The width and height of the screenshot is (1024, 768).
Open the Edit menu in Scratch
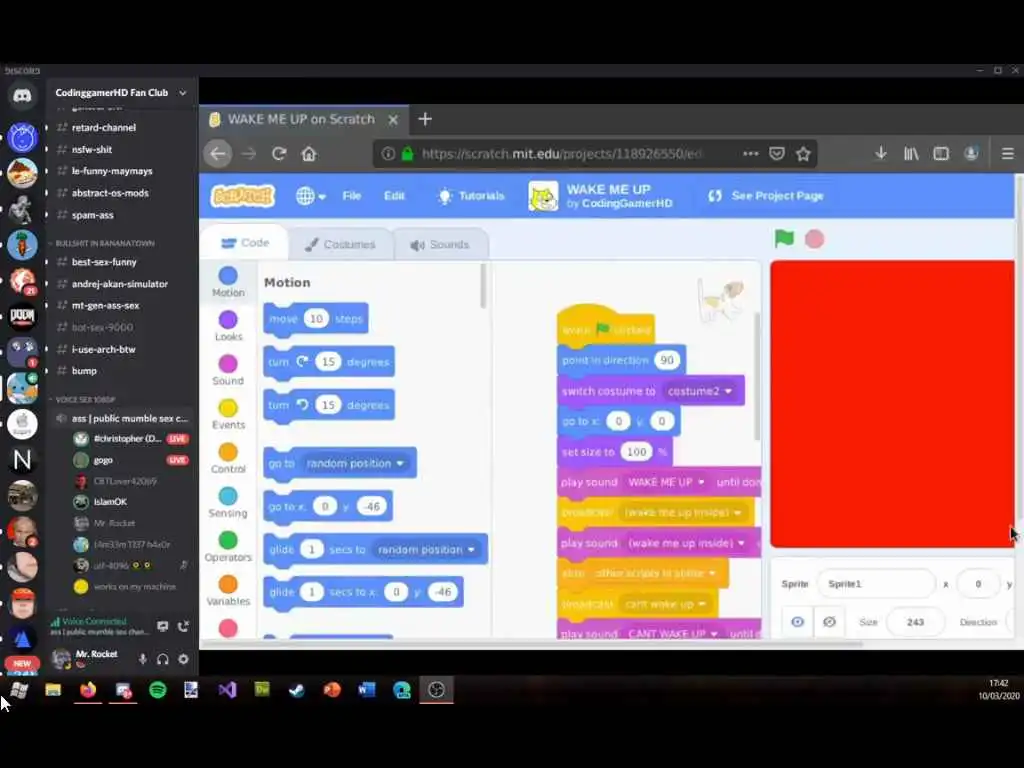click(x=394, y=195)
